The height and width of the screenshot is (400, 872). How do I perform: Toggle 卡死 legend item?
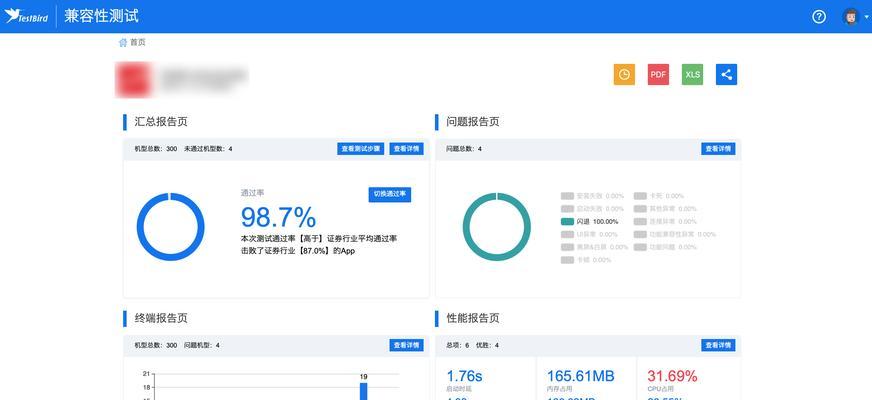click(x=659, y=196)
